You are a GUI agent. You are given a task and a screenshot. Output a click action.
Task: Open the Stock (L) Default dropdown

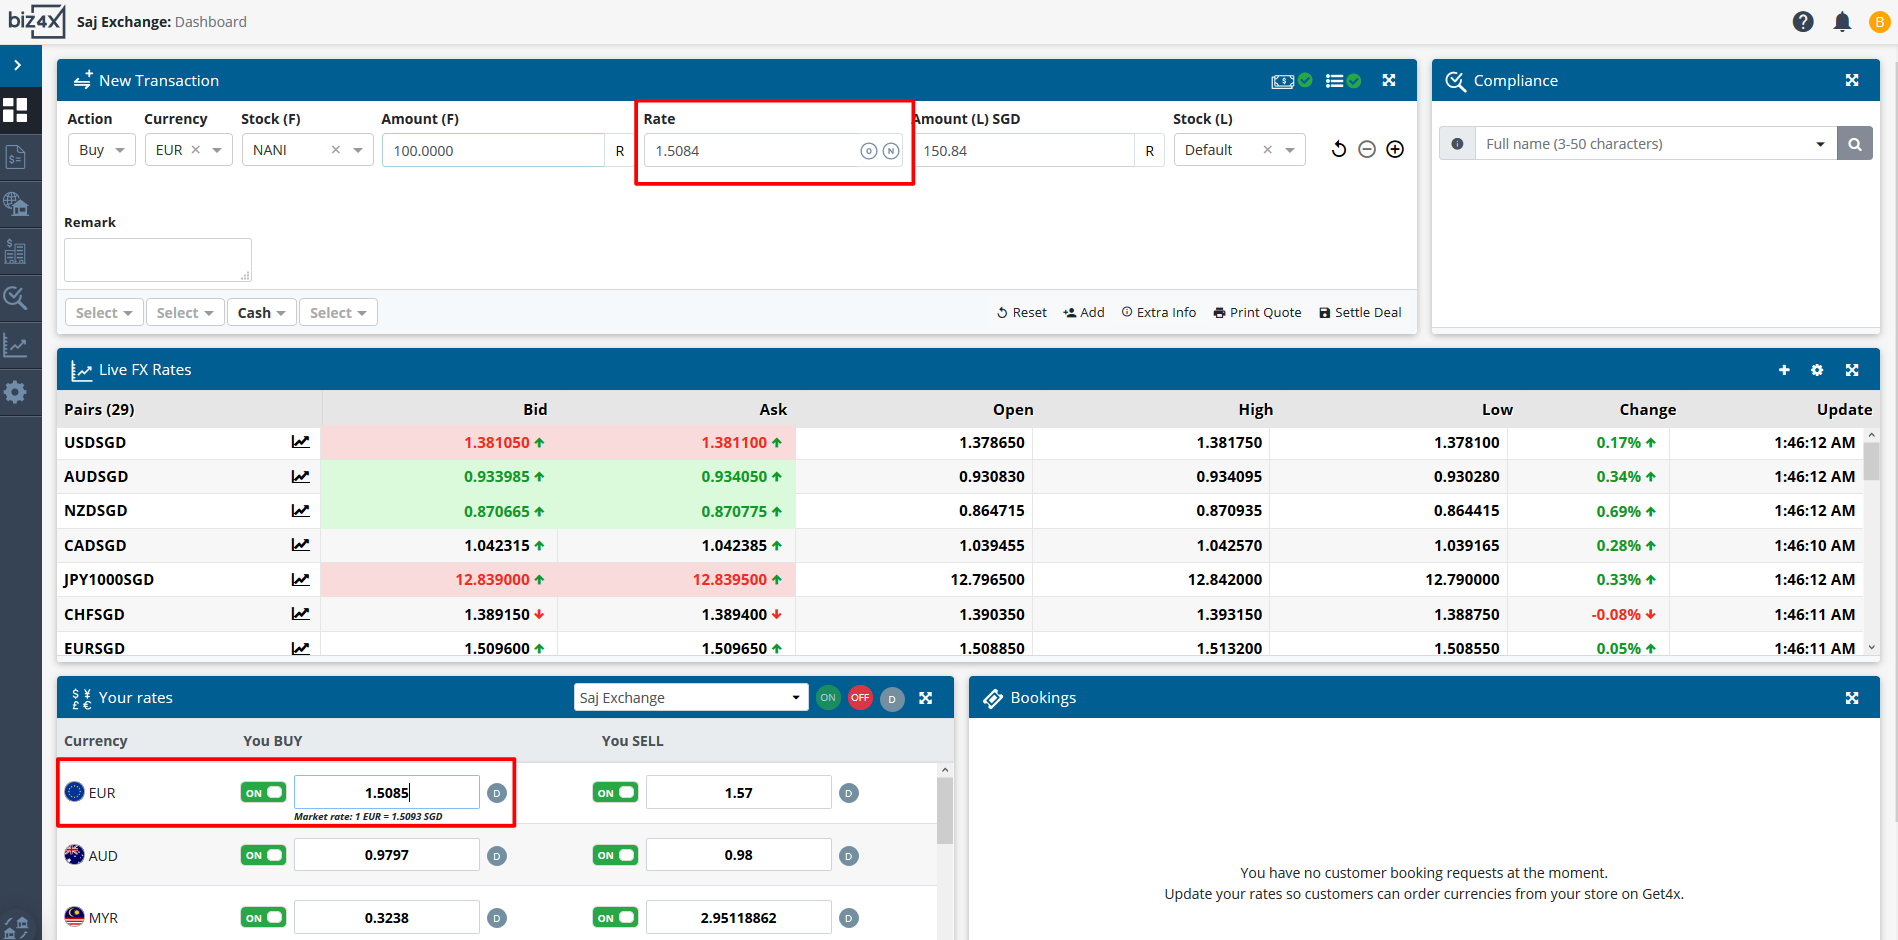1240,150
